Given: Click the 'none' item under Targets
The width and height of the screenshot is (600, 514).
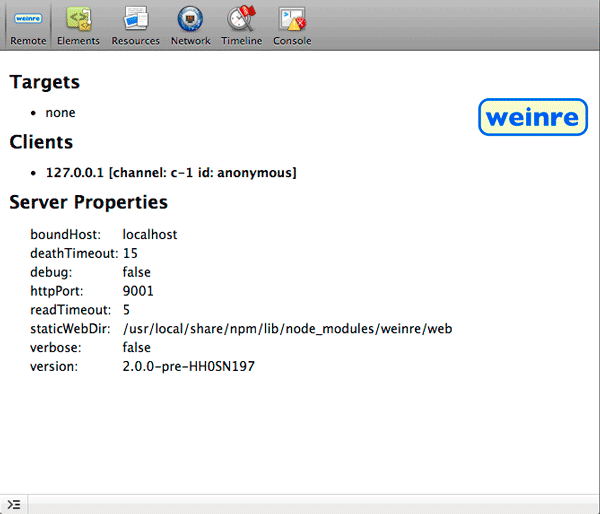Looking at the screenshot, I should [x=60, y=113].
